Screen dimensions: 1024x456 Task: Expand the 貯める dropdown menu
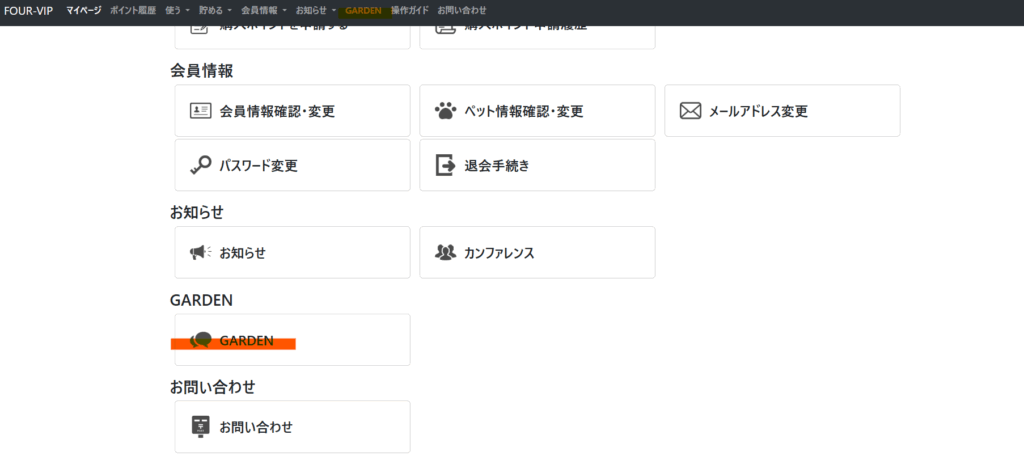tap(215, 10)
